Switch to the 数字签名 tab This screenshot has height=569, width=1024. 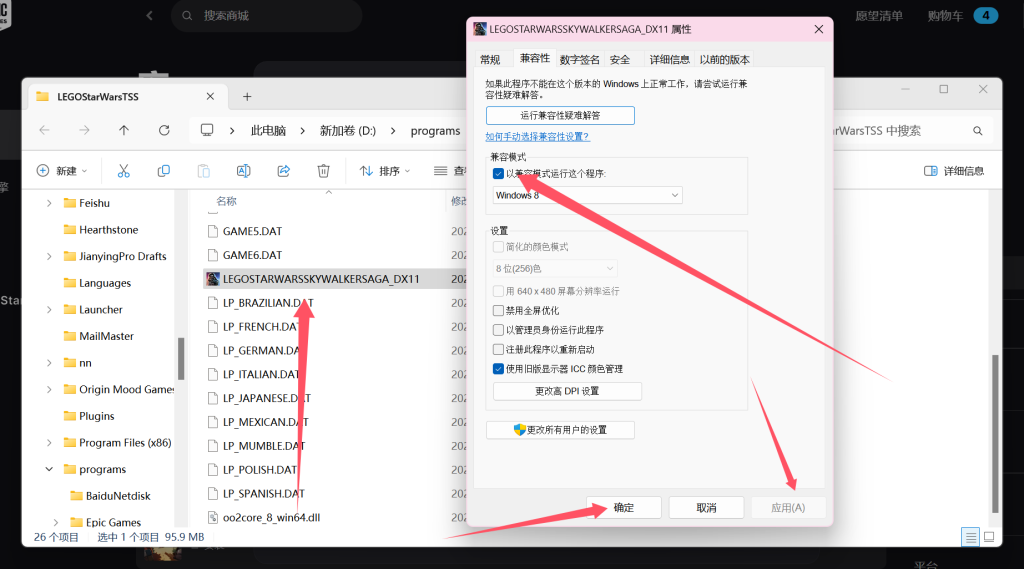click(579, 59)
